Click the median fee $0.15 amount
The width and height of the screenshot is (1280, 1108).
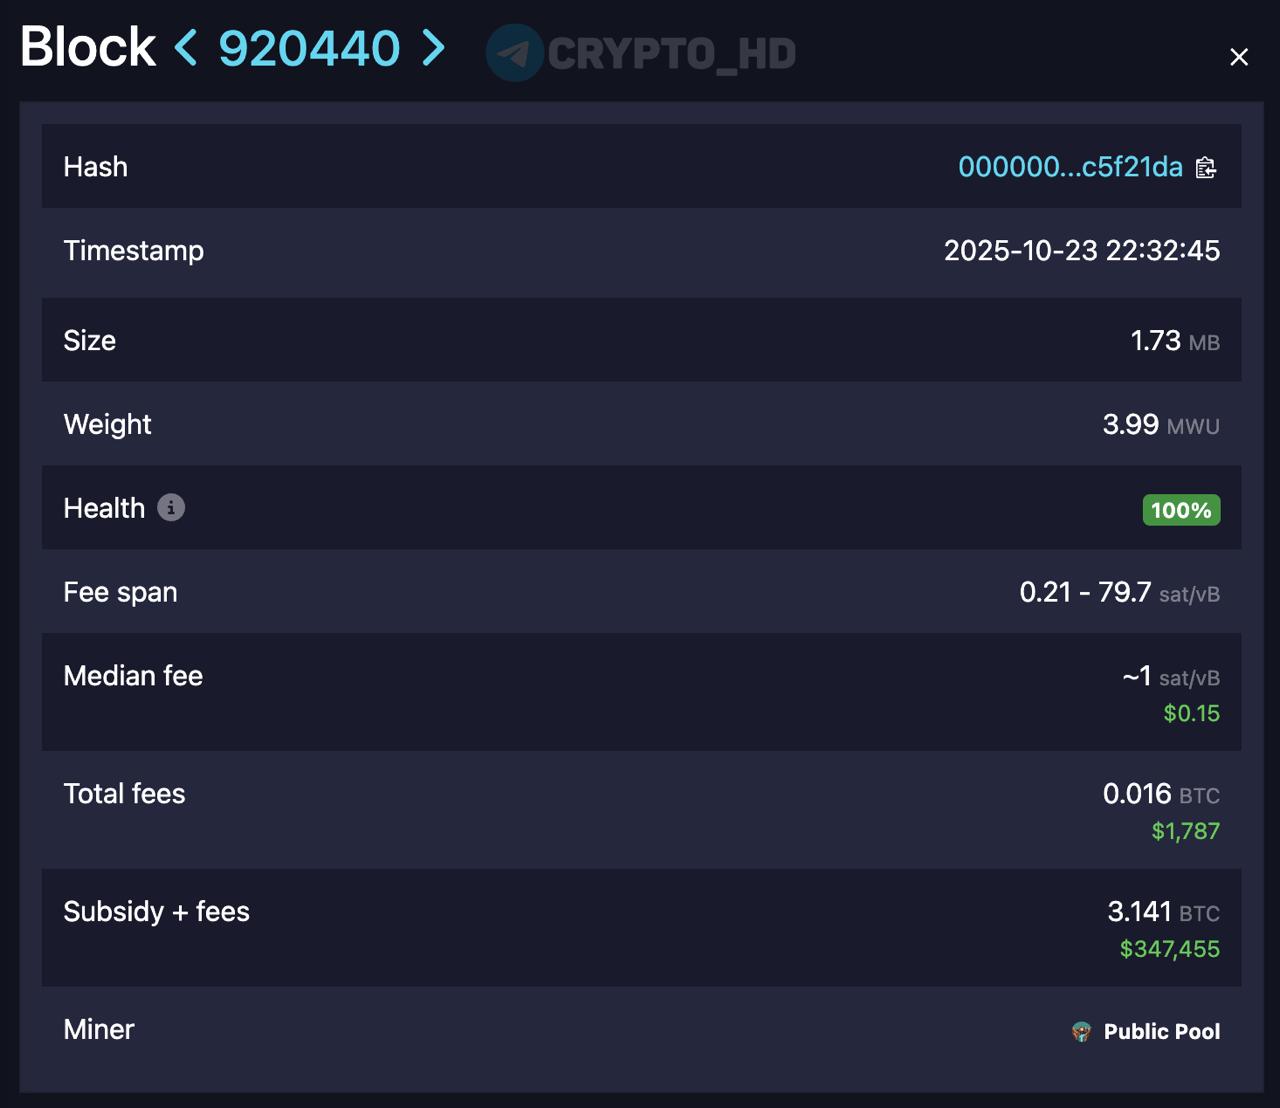(x=1191, y=714)
